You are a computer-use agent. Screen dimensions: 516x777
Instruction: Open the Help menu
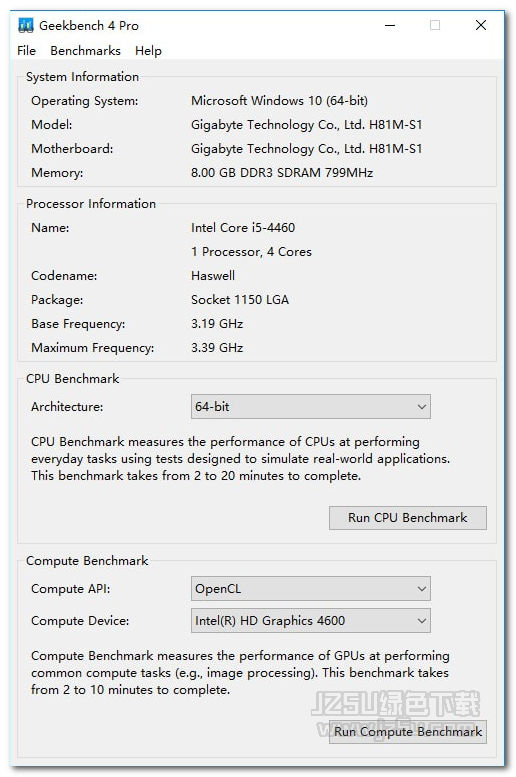click(x=148, y=51)
